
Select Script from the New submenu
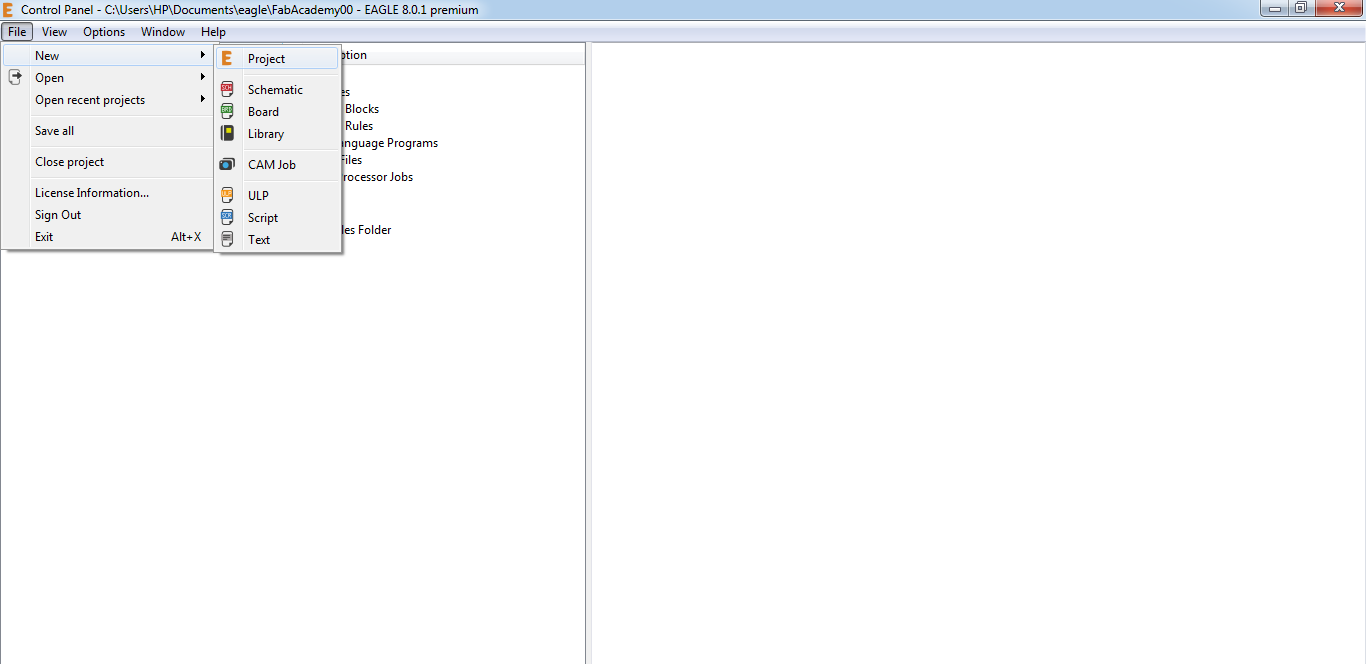pyautogui.click(x=279, y=217)
